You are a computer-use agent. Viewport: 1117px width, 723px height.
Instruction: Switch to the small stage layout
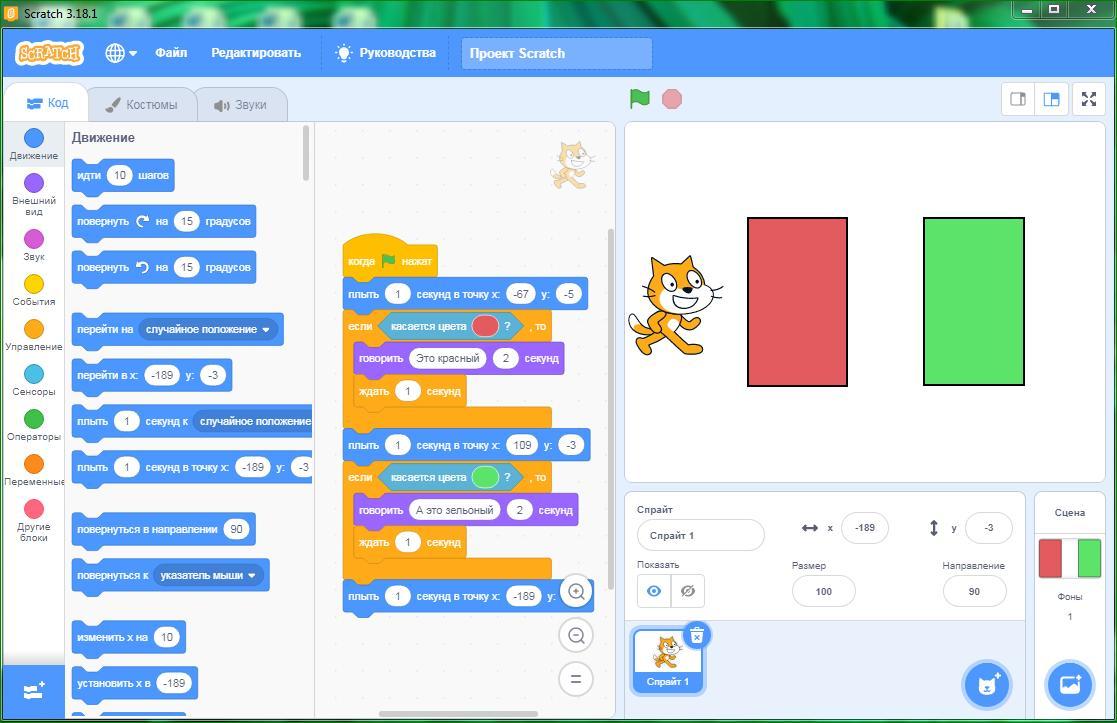(x=1018, y=99)
